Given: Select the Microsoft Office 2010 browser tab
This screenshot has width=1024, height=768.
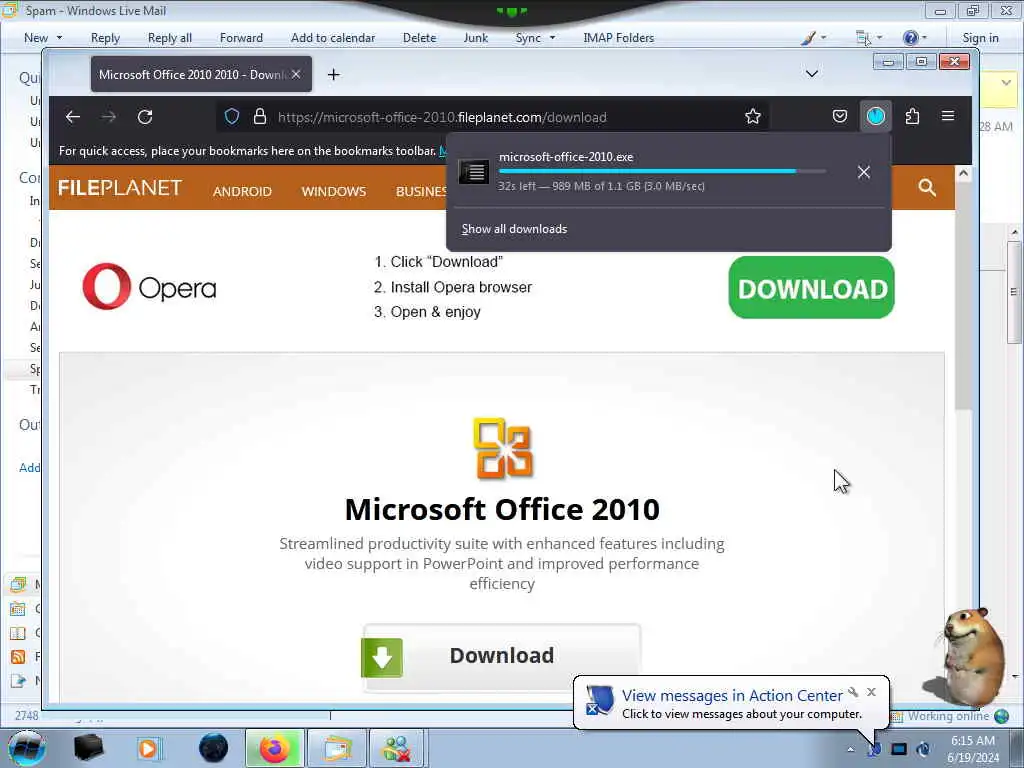Looking at the screenshot, I should 201,74.
